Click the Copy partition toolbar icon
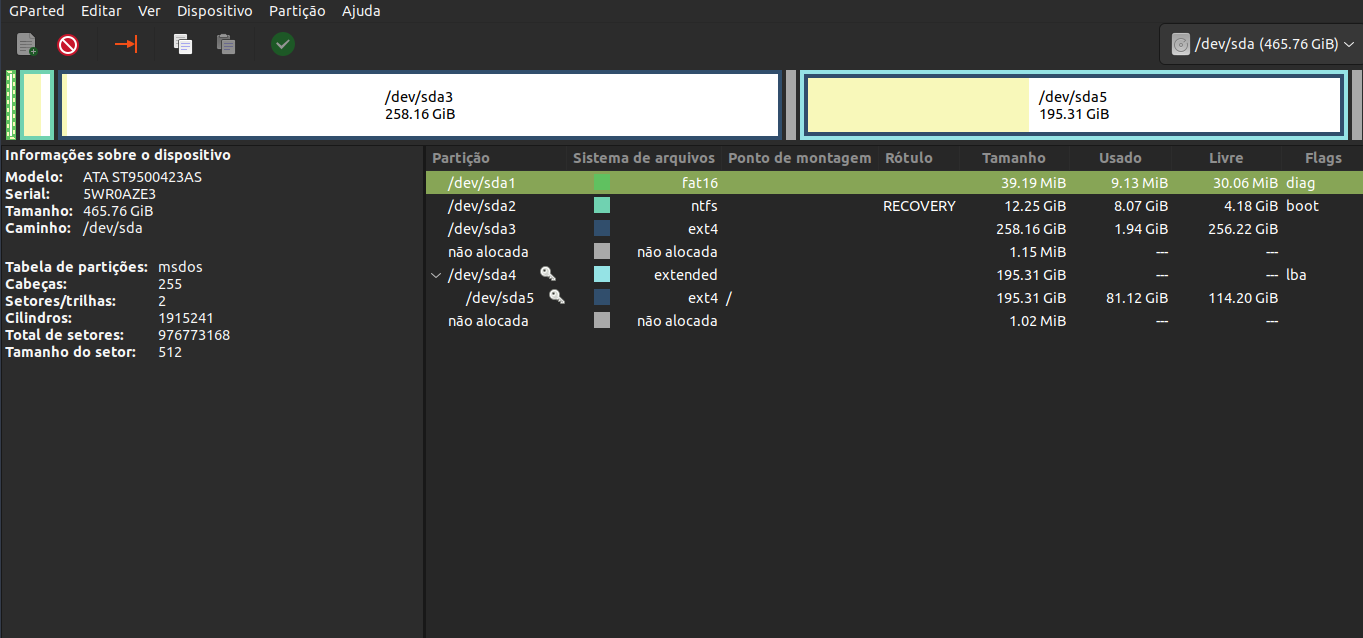The image size is (1363, 638). click(182, 44)
